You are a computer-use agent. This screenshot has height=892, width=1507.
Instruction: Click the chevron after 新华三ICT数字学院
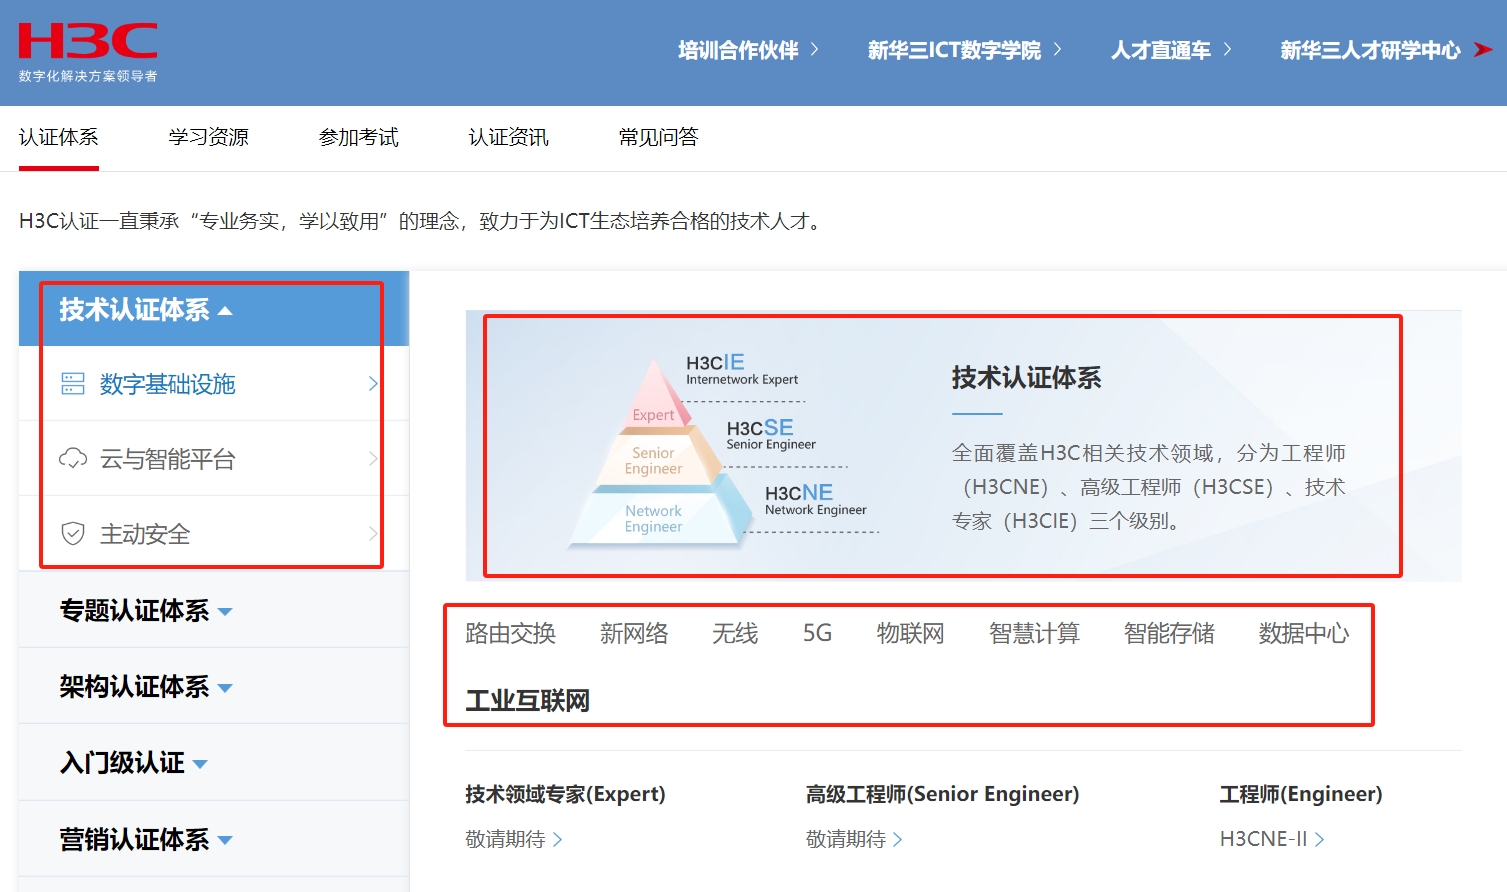click(x=1057, y=49)
